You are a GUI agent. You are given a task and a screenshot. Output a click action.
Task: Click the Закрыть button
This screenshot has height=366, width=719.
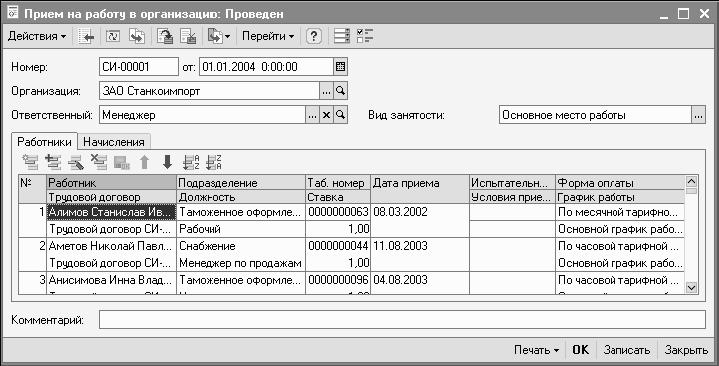pos(686,350)
